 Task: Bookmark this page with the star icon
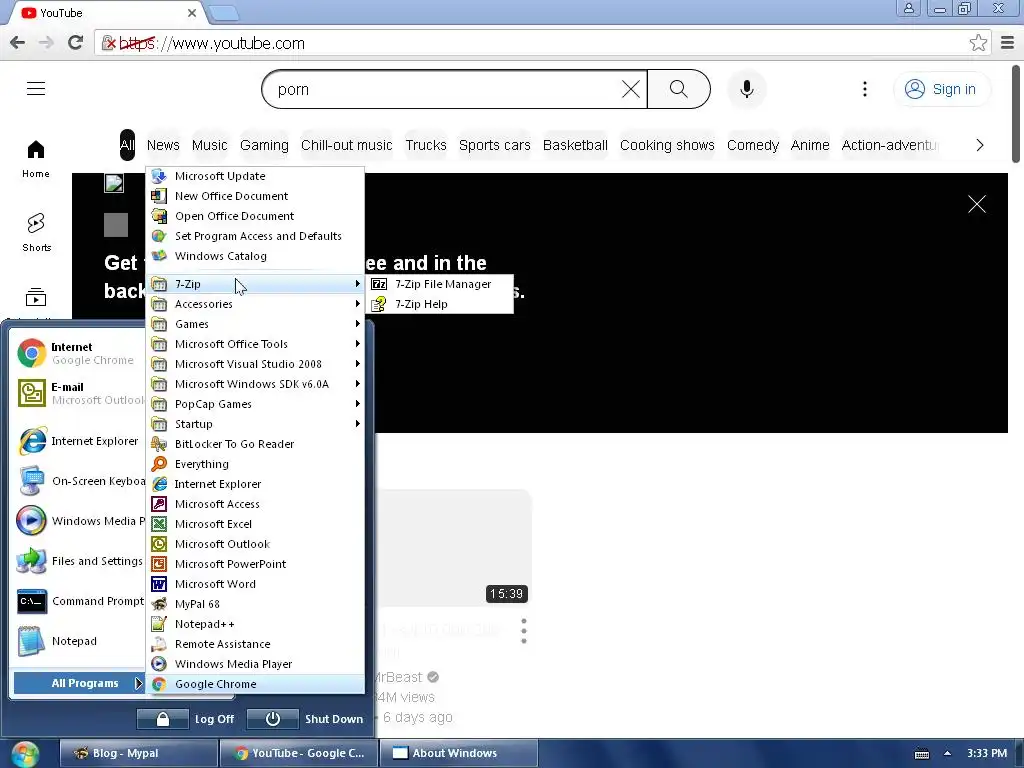click(978, 43)
